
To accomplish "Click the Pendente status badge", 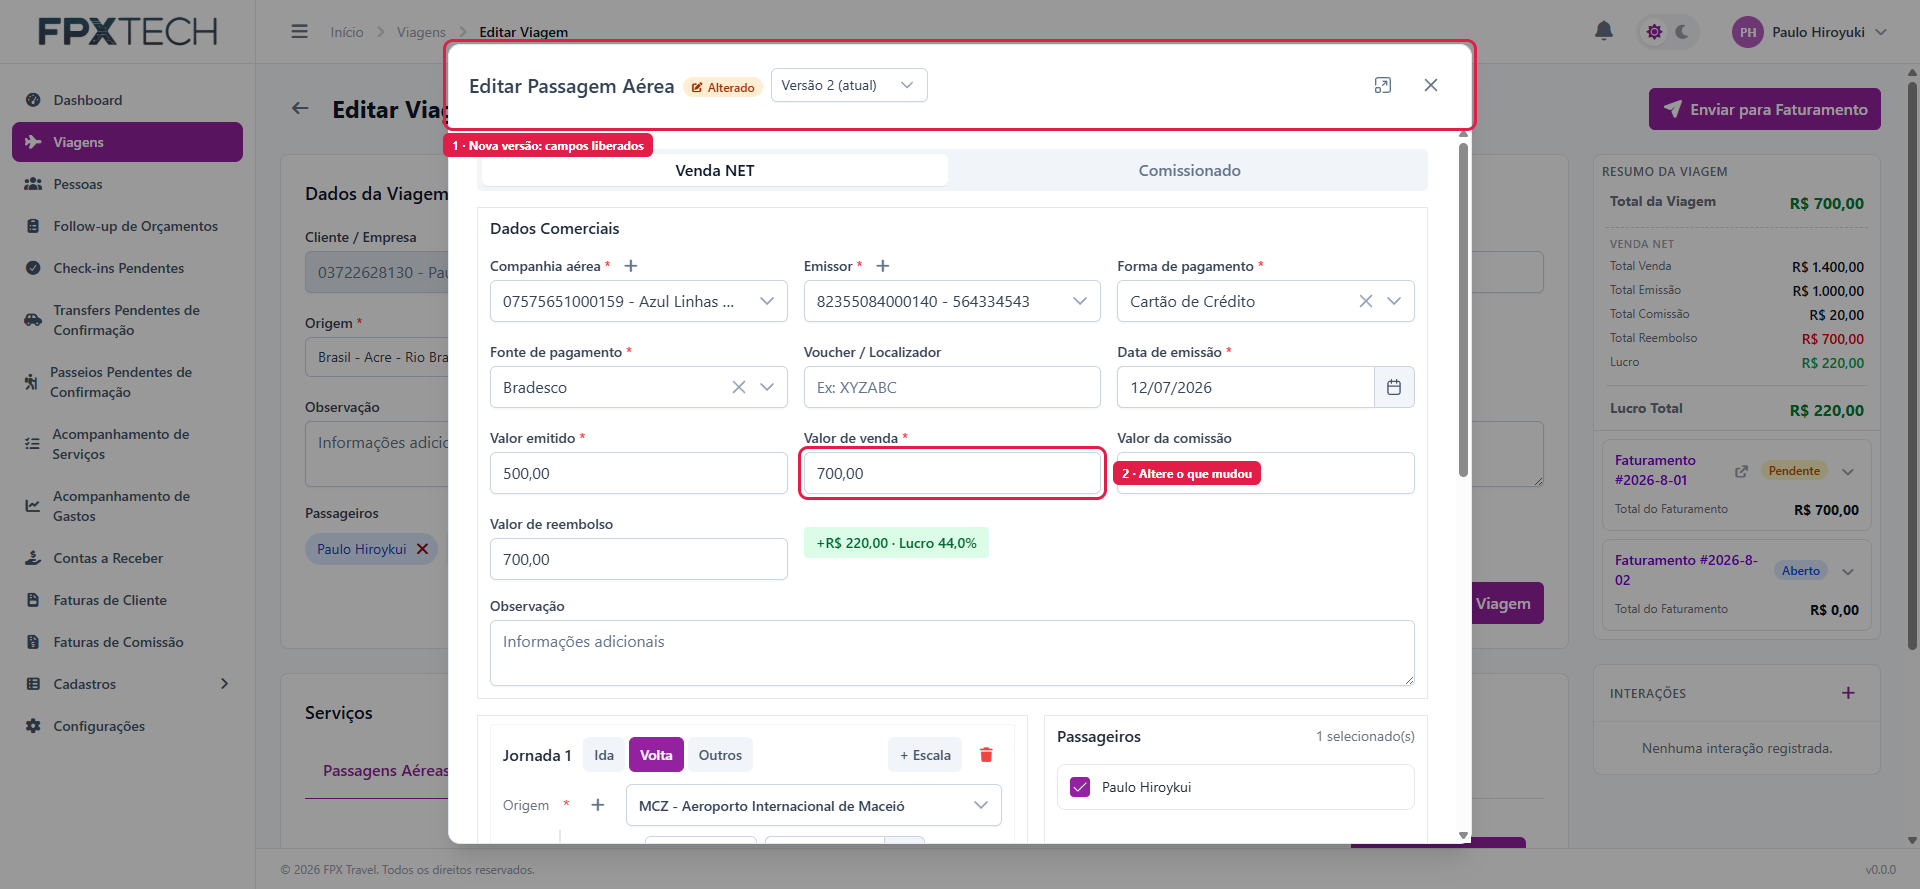I will click(x=1794, y=471).
